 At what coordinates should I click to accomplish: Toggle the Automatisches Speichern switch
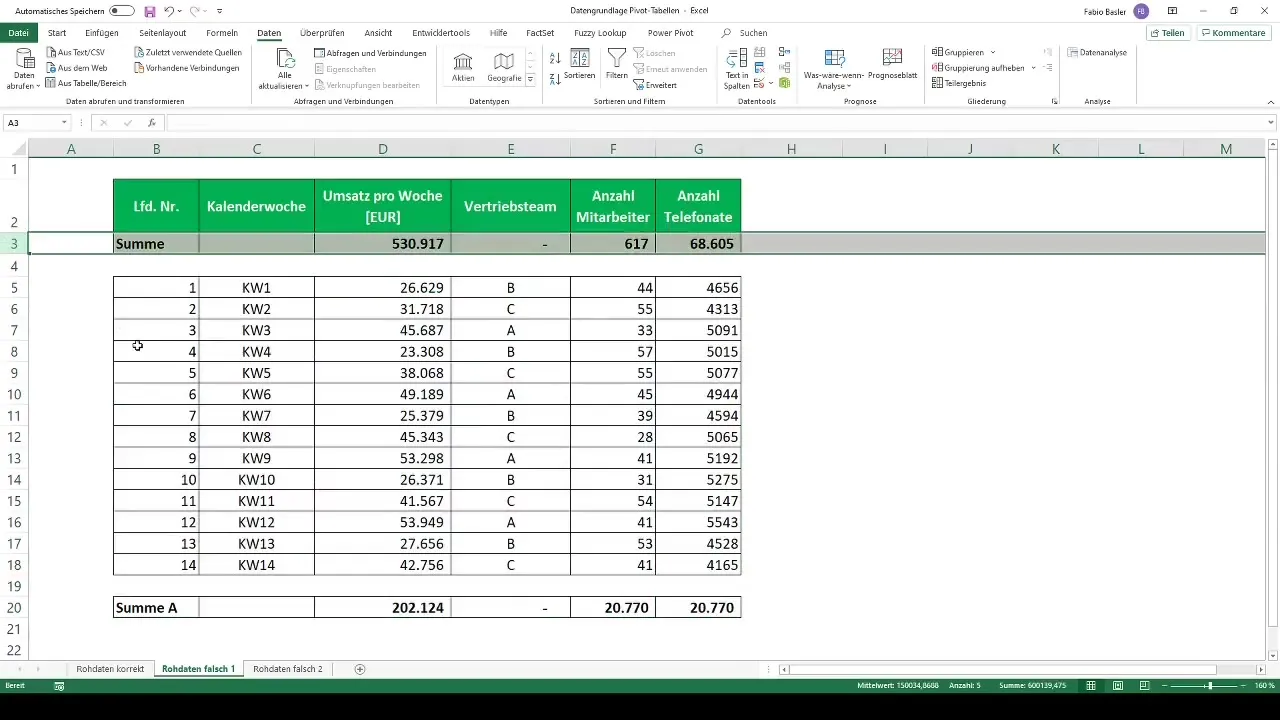coord(122,11)
